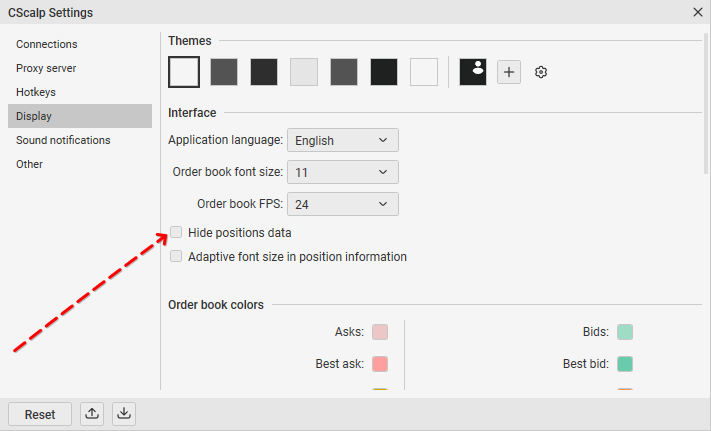Screen dimensions: 711x431
Task: Select the third theme, dark charcoal
Action: pyautogui.click(x=264, y=72)
